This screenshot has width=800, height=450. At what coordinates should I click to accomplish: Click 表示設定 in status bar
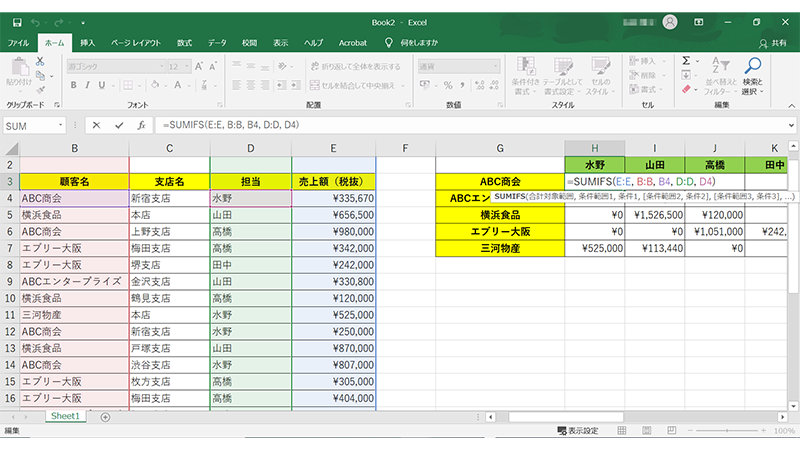tap(578, 431)
